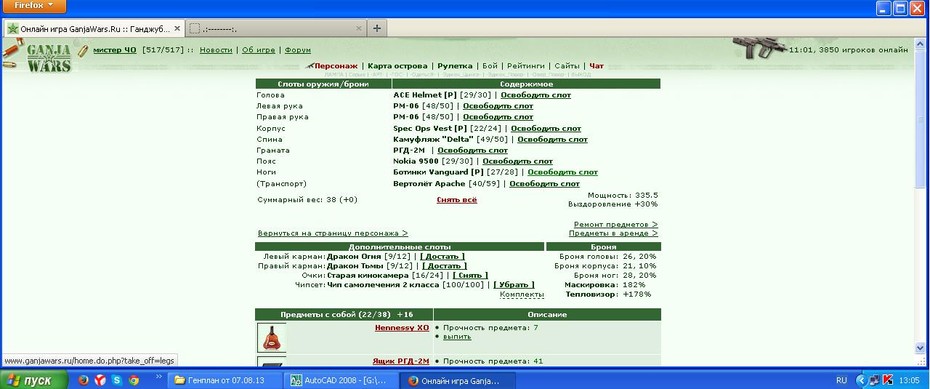Image resolution: width=930 pixels, height=389 pixels.
Task: Open the Чат menu item
Action: tap(597, 66)
